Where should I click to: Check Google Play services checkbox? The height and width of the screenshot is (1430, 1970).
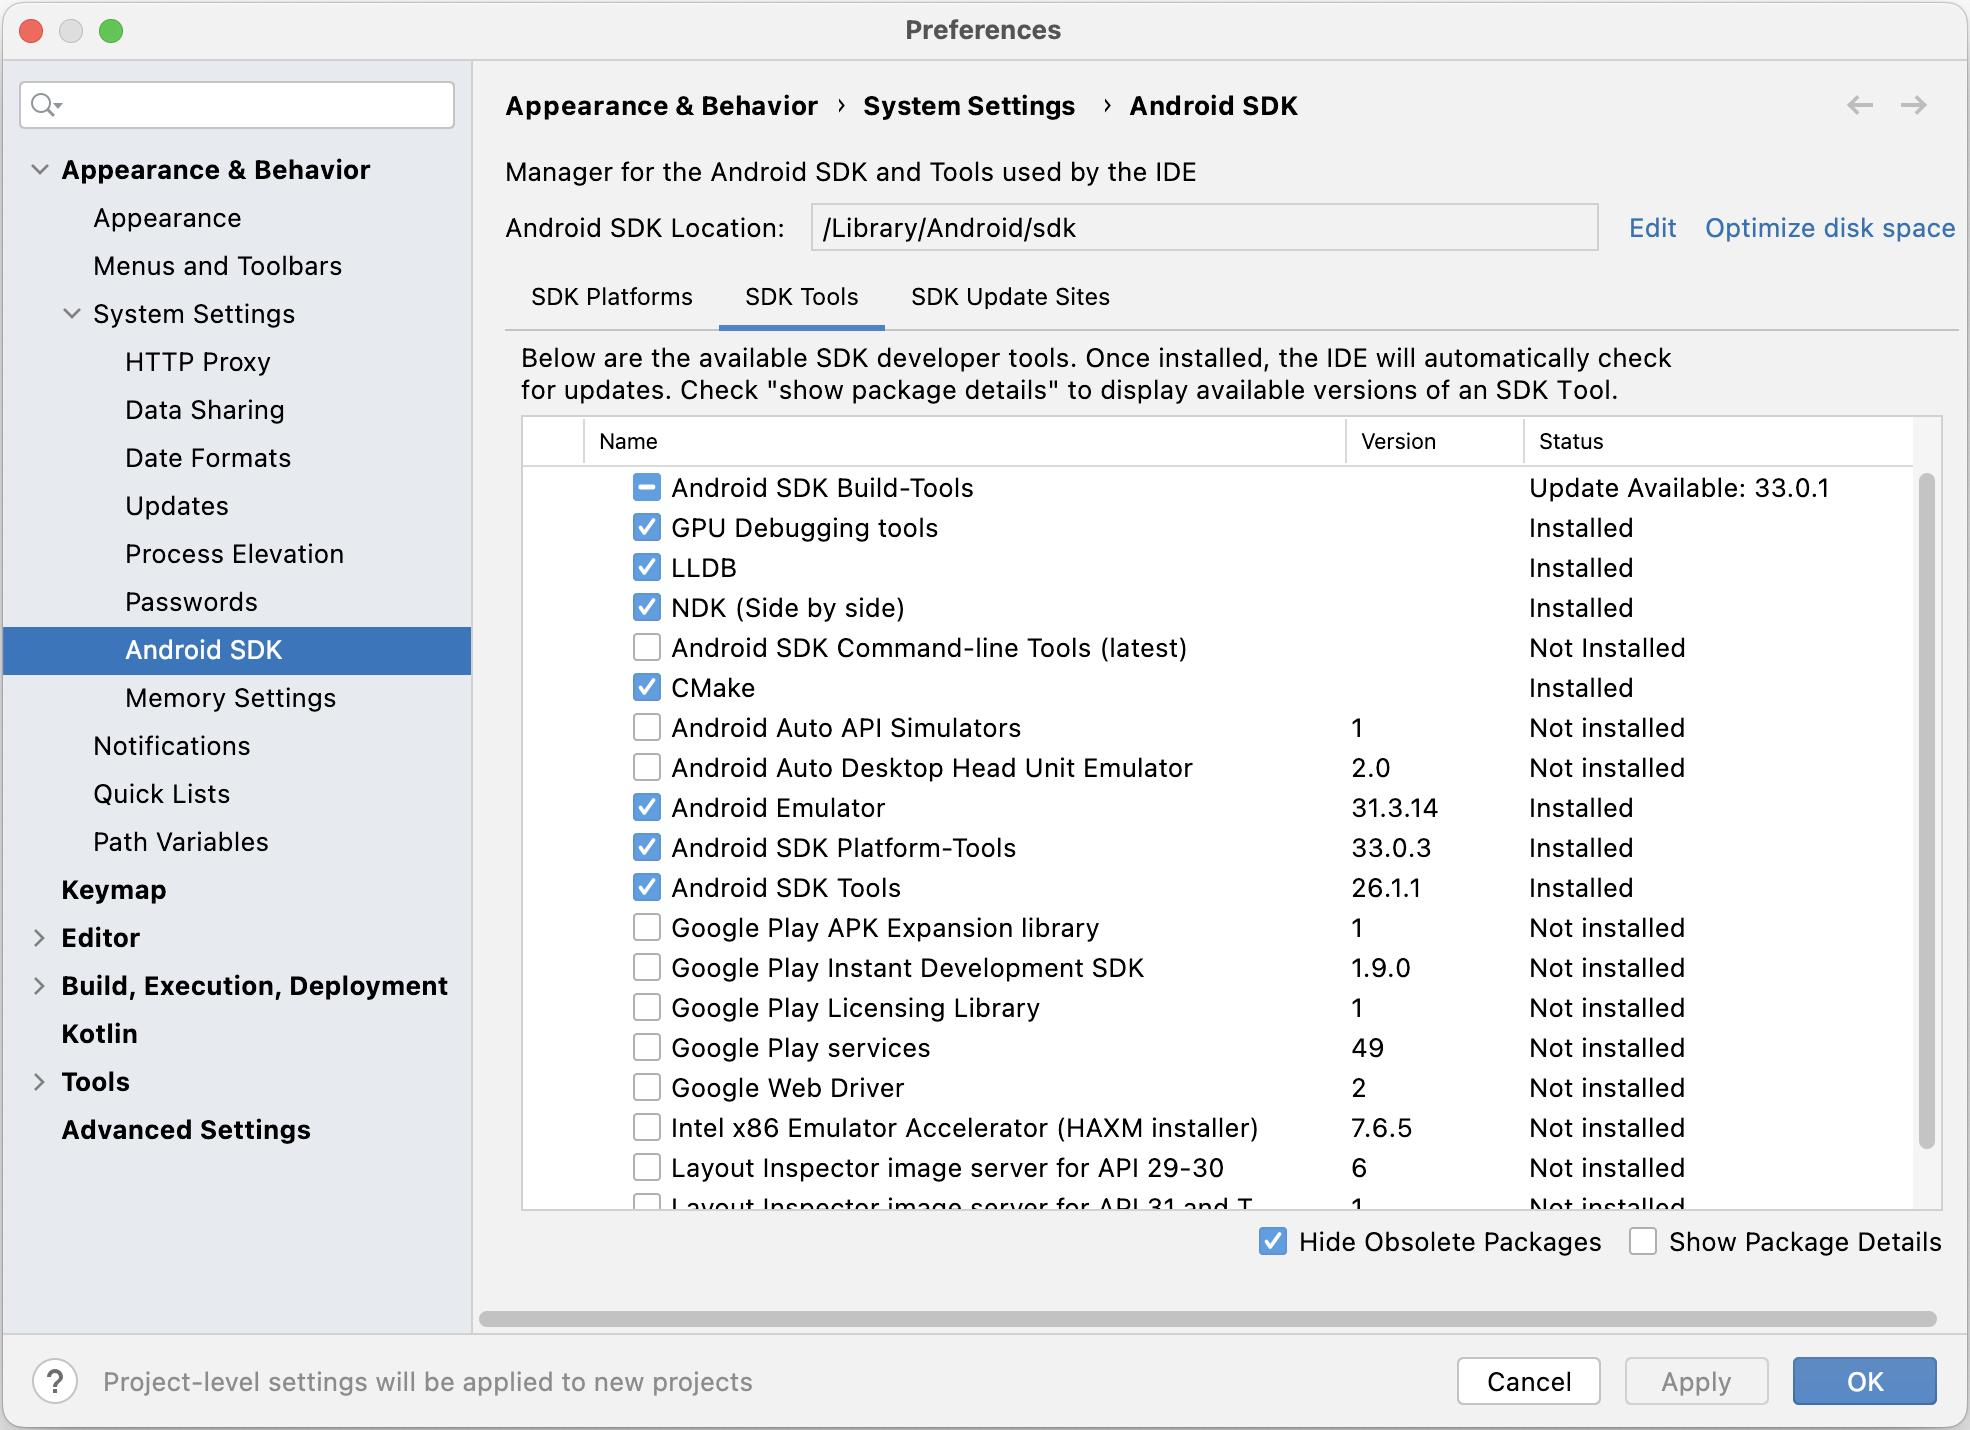[647, 1048]
